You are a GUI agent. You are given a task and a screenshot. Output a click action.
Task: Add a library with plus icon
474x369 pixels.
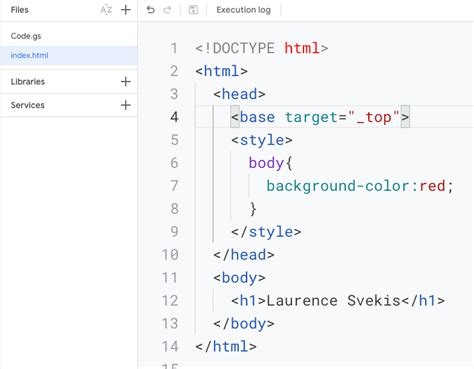tap(126, 82)
